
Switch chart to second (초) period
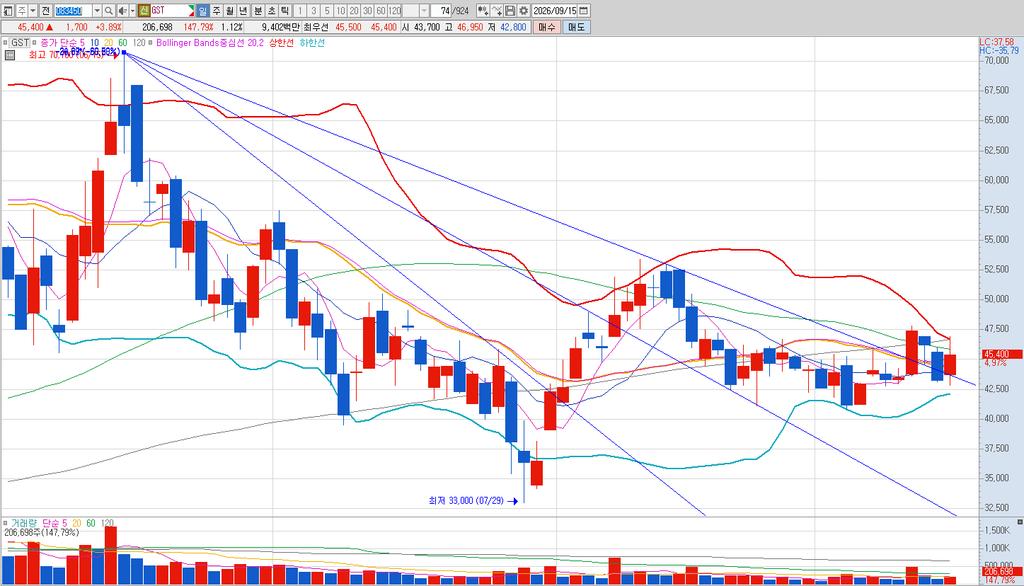tap(272, 10)
